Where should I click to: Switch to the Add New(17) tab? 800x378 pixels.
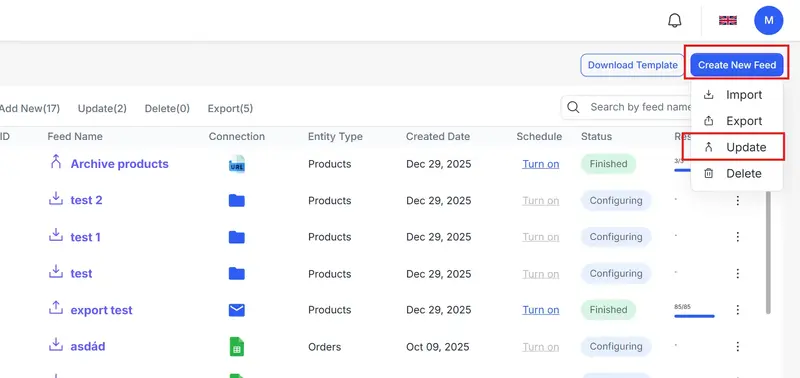click(x=29, y=108)
